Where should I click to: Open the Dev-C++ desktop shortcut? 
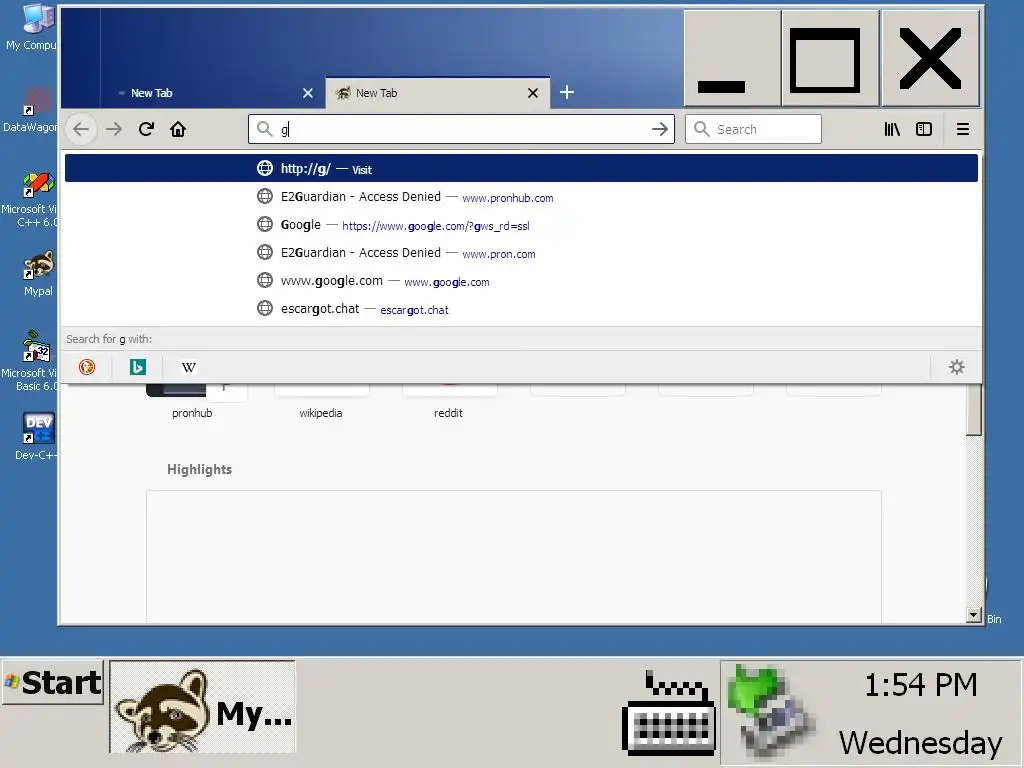(37, 436)
